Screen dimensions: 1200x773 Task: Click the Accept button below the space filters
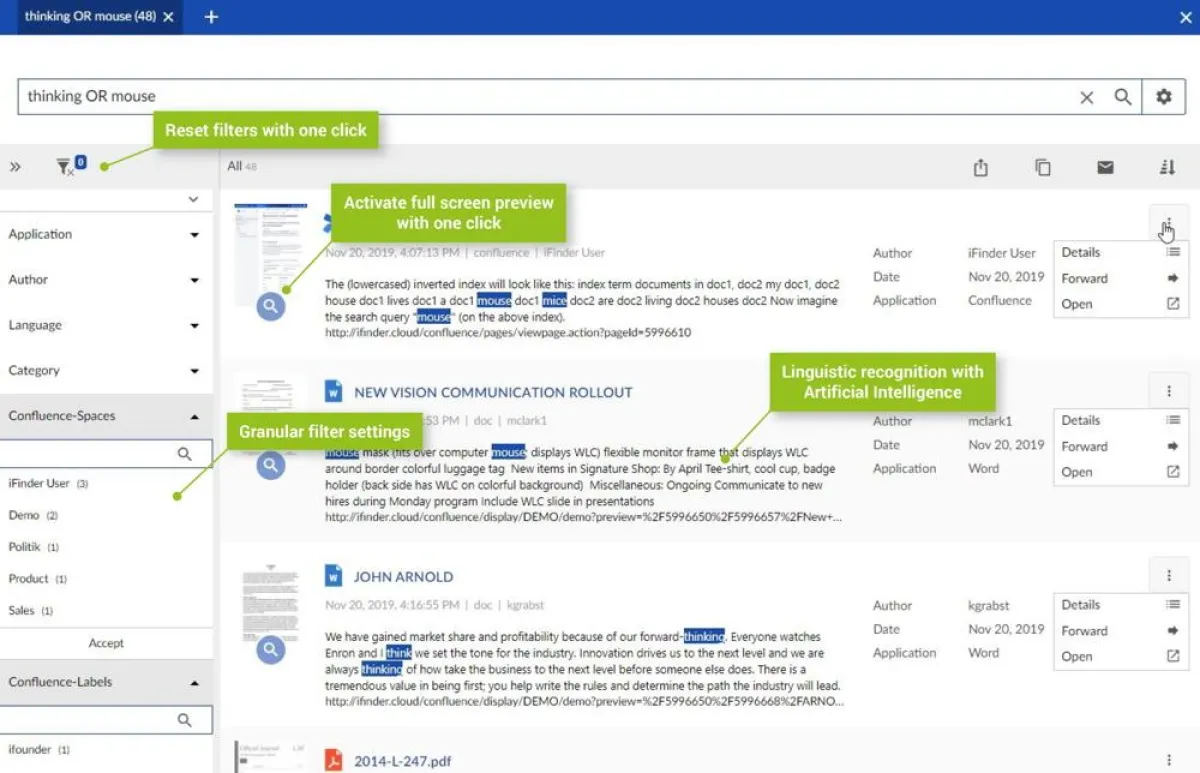coord(106,643)
